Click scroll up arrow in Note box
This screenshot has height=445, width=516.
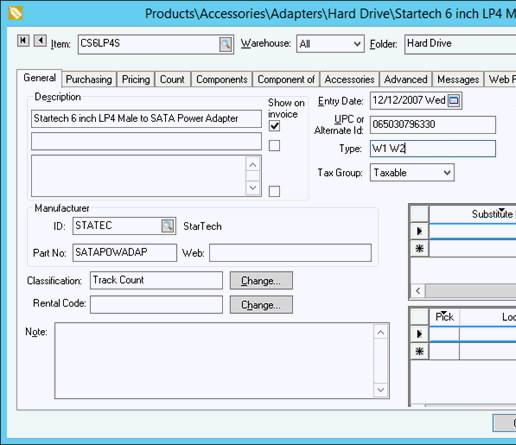[381, 332]
